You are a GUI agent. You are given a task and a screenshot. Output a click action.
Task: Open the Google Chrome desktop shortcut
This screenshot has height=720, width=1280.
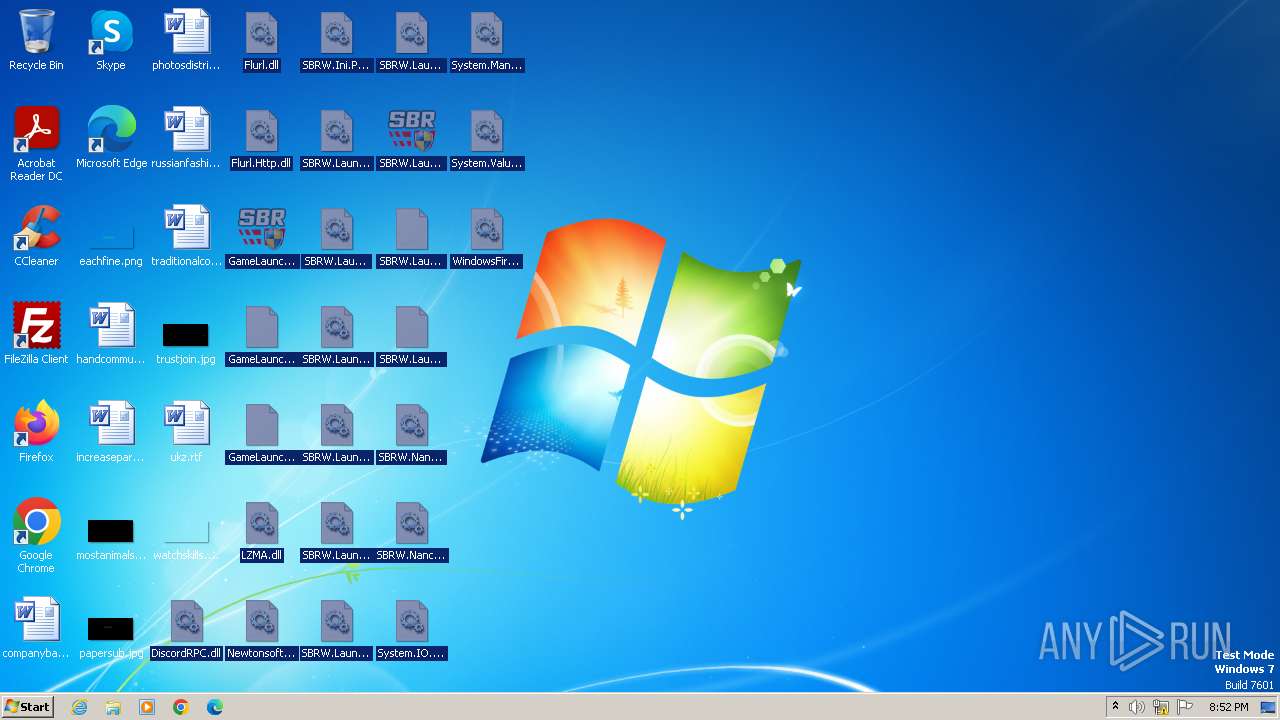(36, 537)
